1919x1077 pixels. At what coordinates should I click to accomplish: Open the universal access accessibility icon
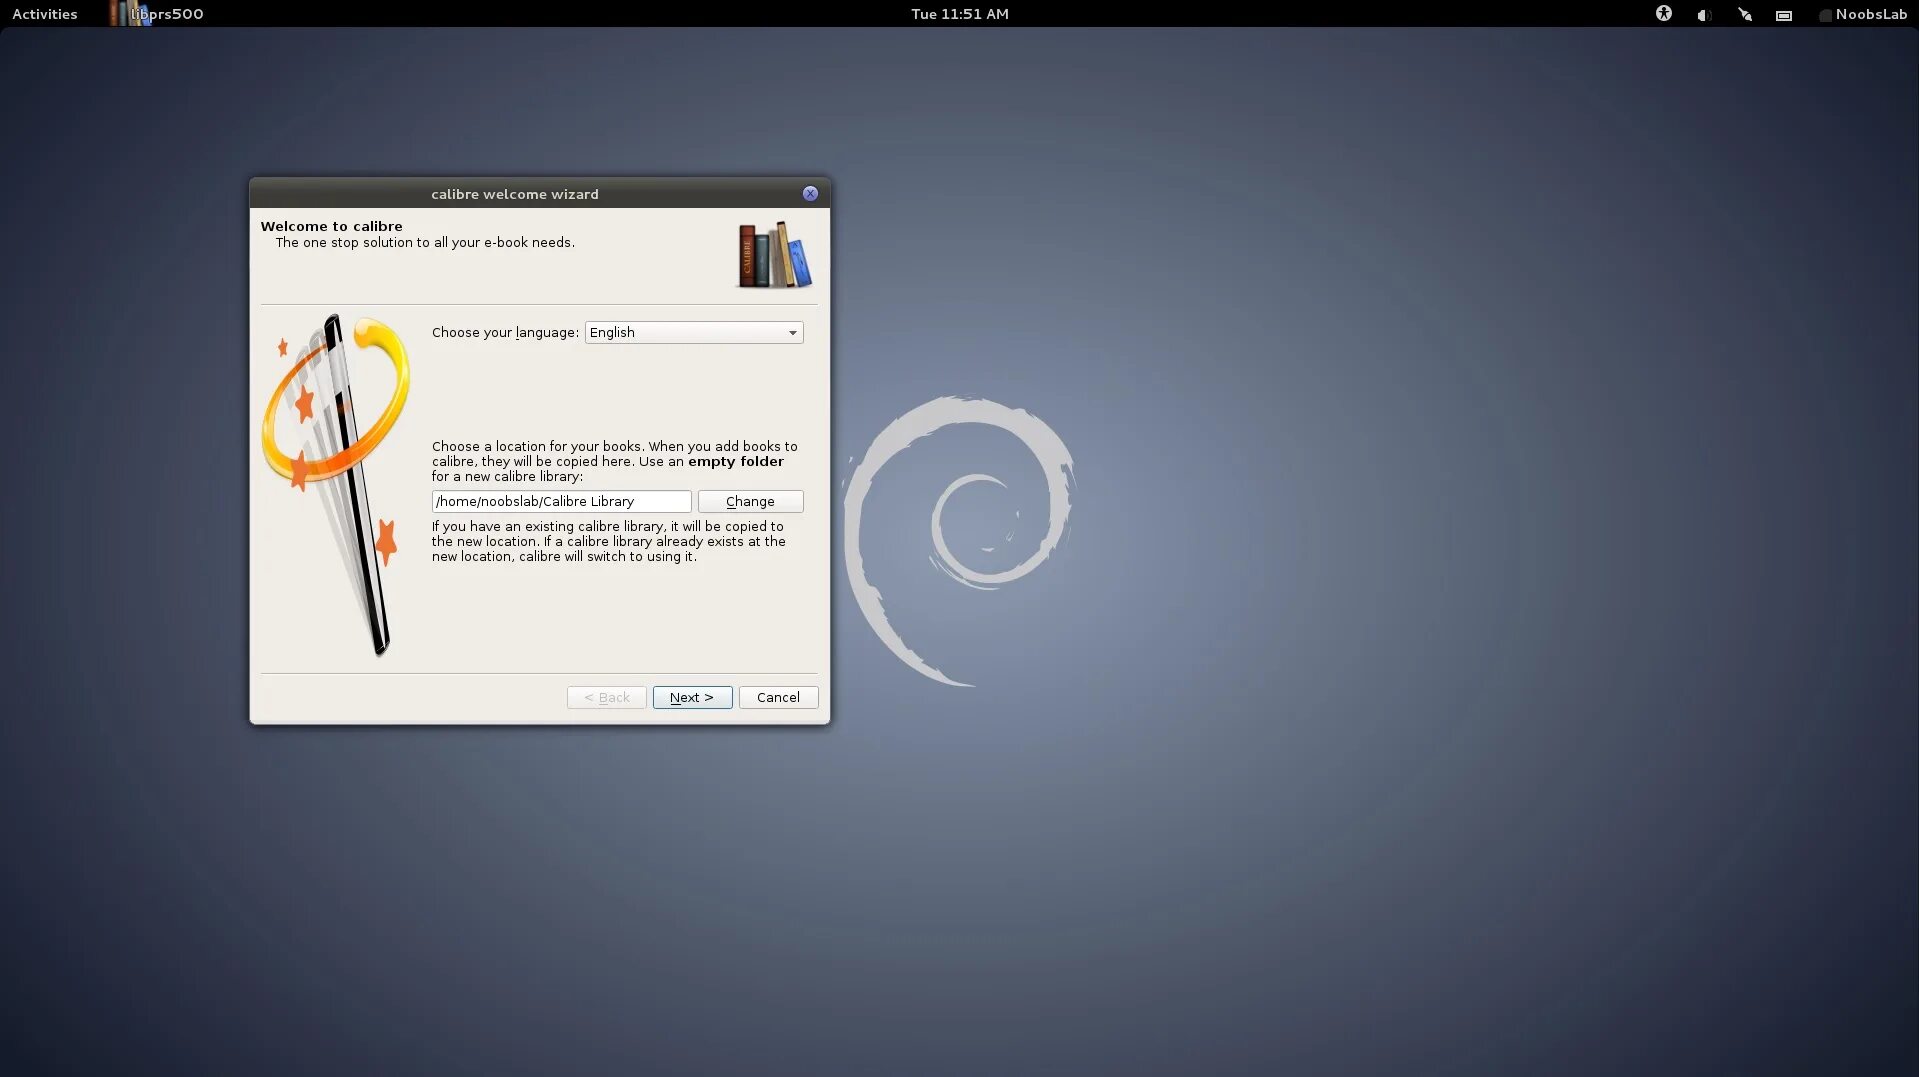coord(1663,14)
